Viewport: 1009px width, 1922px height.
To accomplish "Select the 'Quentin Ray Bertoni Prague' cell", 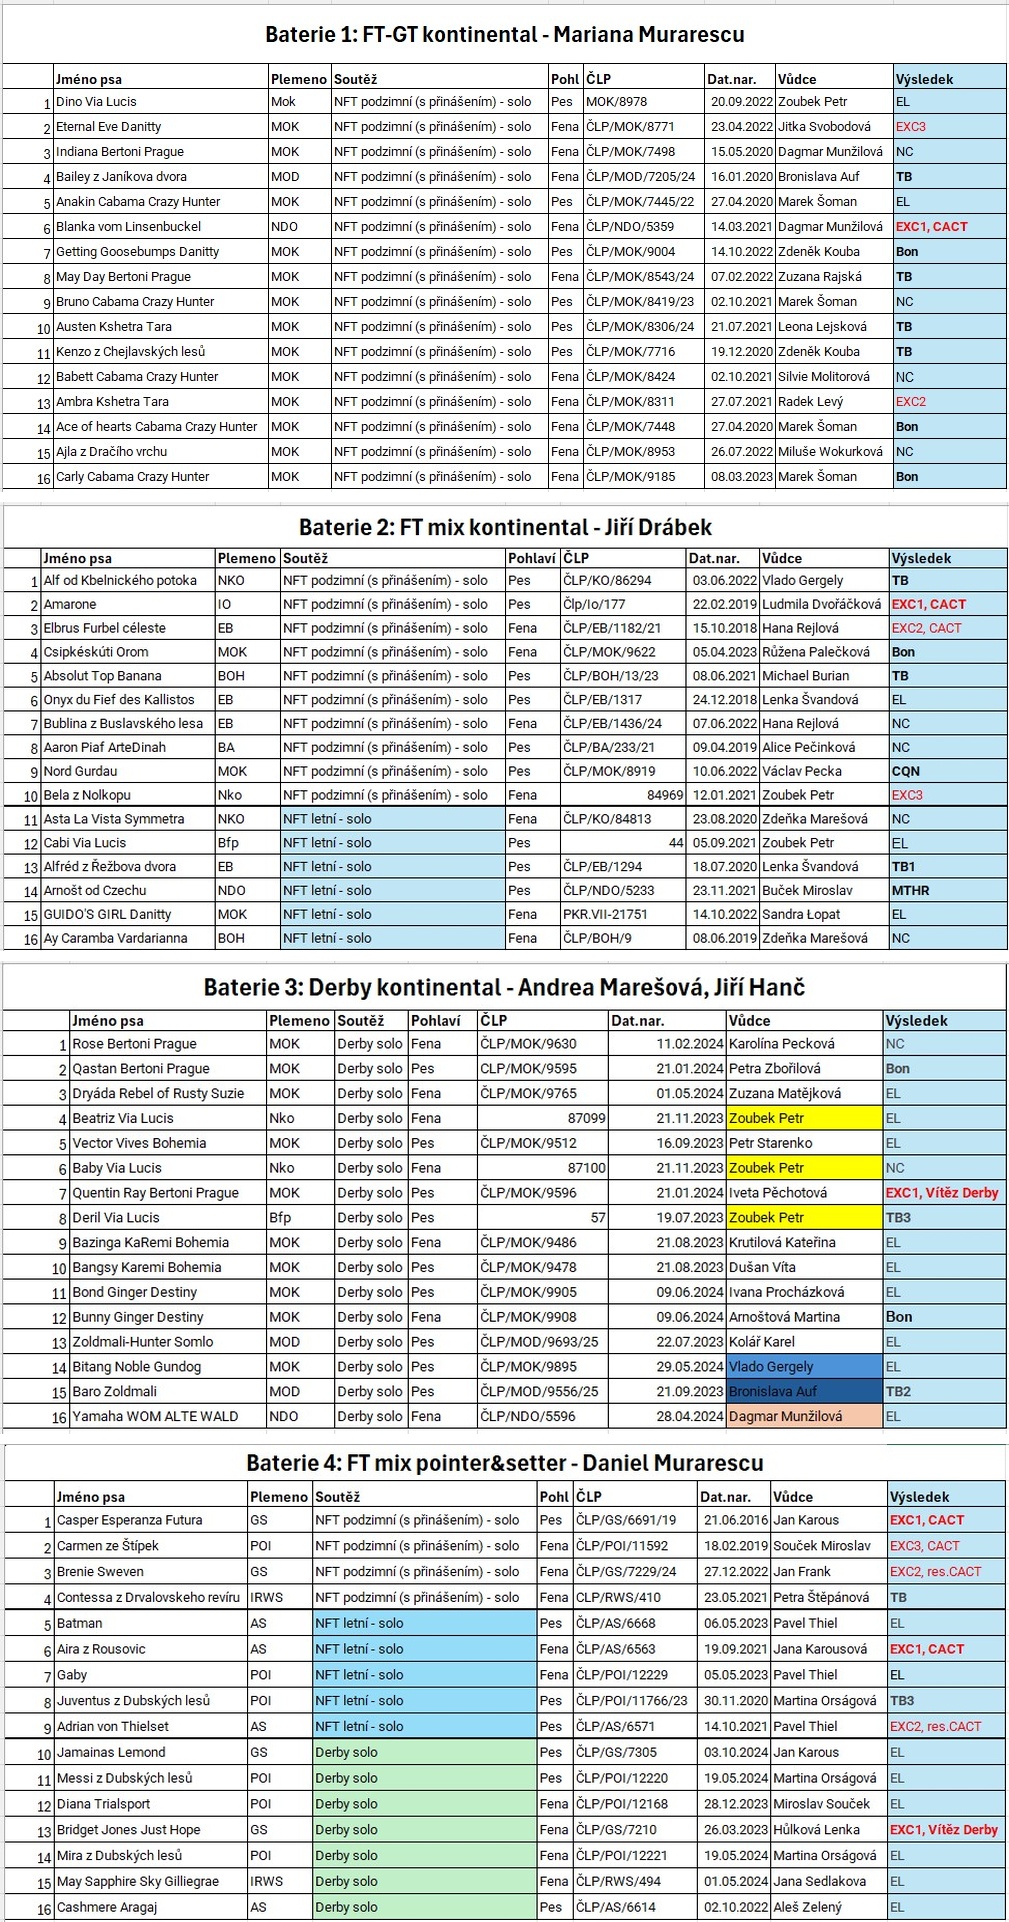I will [x=167, y=1193].
